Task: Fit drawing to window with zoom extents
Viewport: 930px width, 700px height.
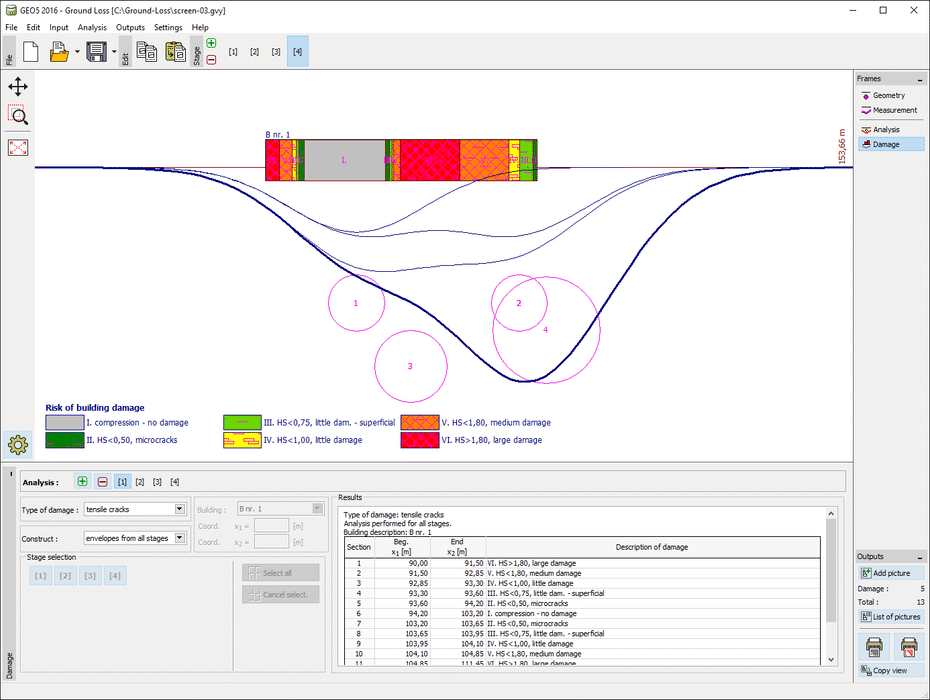Action: click(18, 147)
